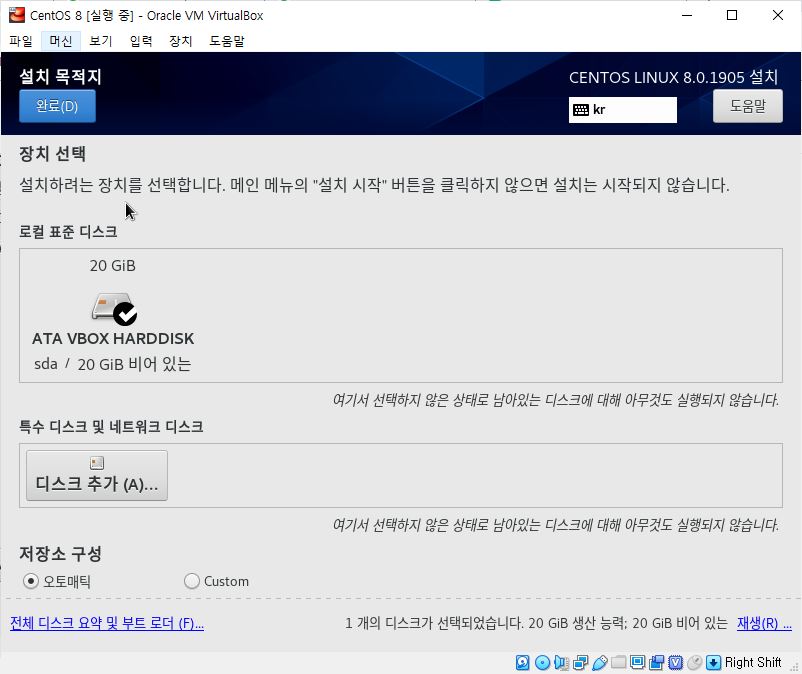
Task: Click the recording status icon
Action: 656,662
